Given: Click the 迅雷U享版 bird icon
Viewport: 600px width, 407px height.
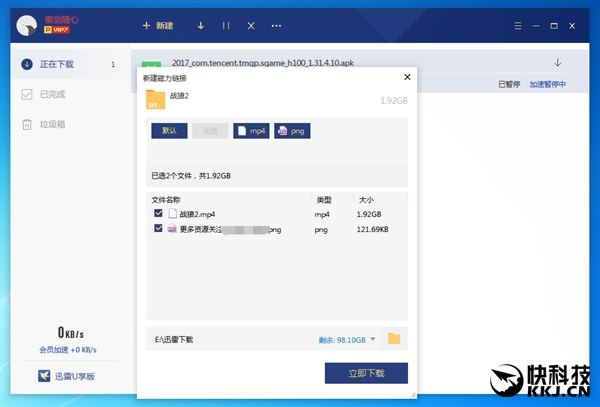Looking at the screenshot, I should (44, 376).
